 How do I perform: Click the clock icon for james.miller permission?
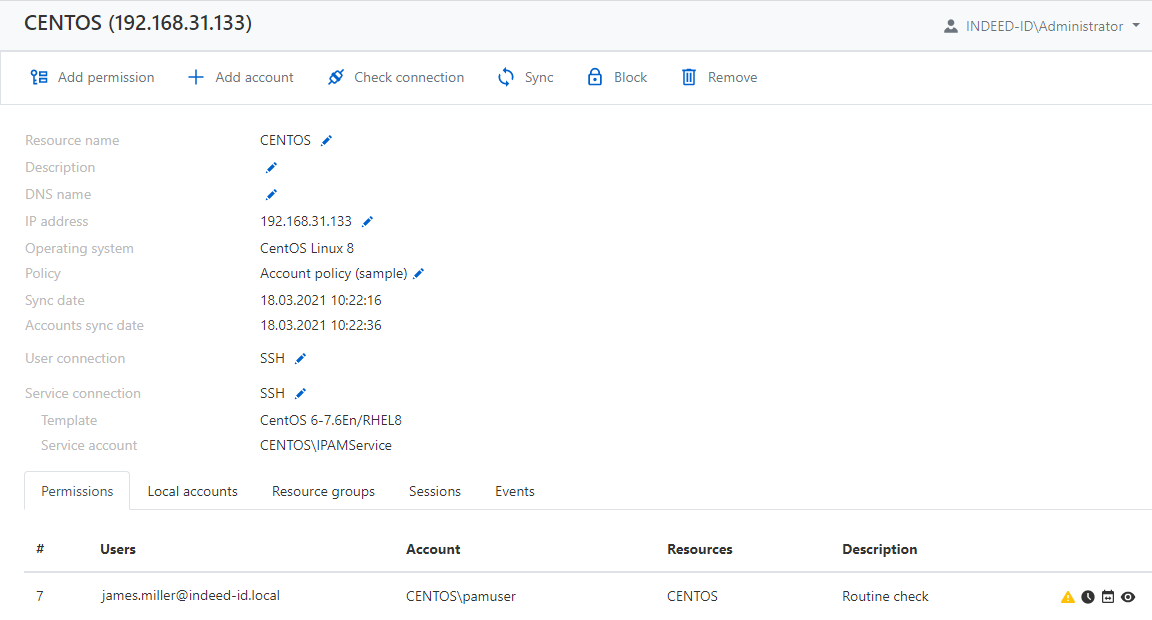[x=1088, y=597]
